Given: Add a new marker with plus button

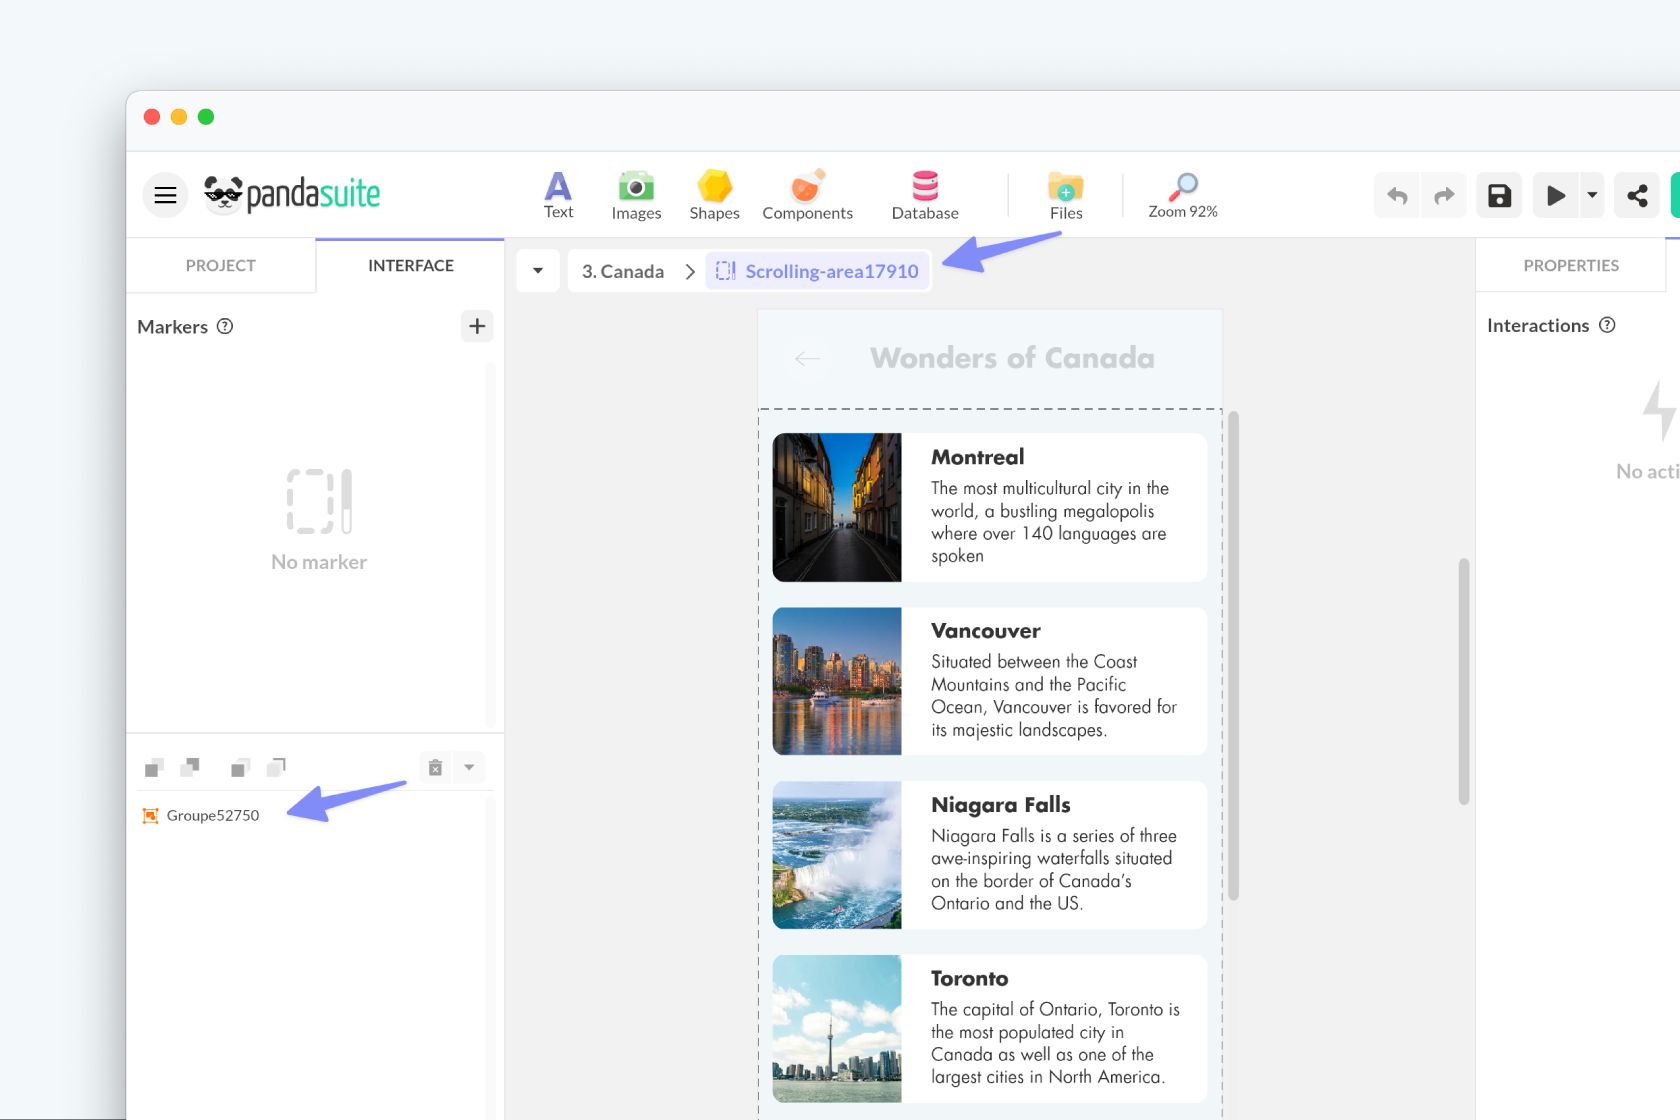Looking at the screenshot, I should point(477,326).
